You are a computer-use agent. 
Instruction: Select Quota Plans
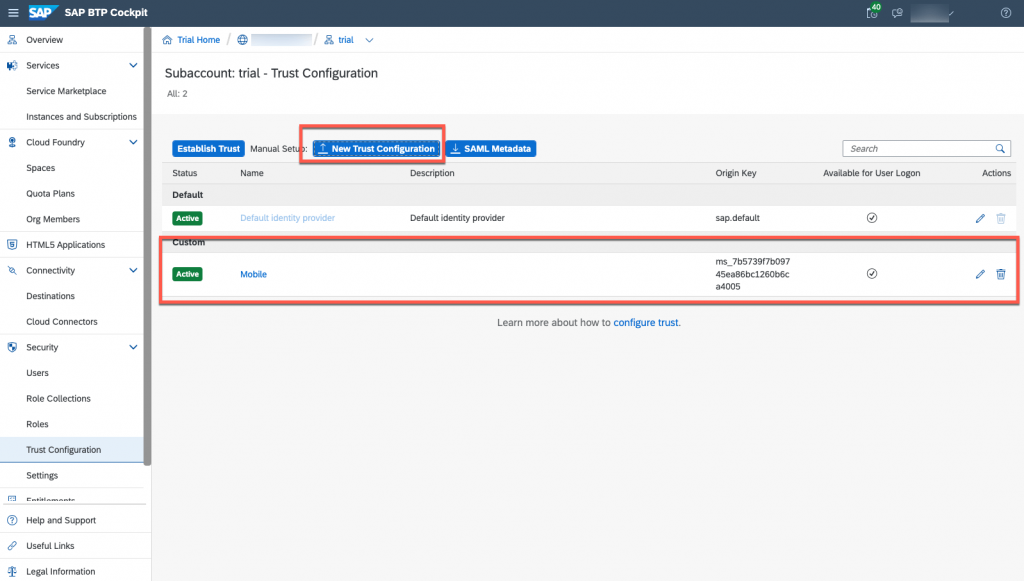pos(50,193)
